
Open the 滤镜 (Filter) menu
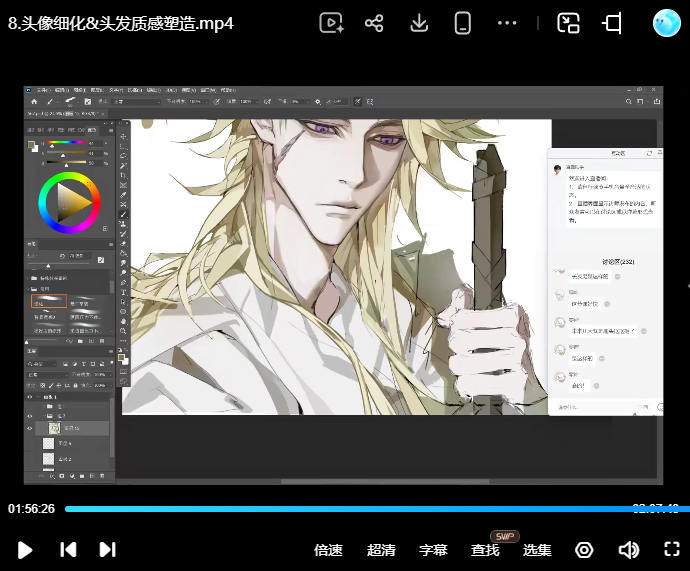point(154,90)
